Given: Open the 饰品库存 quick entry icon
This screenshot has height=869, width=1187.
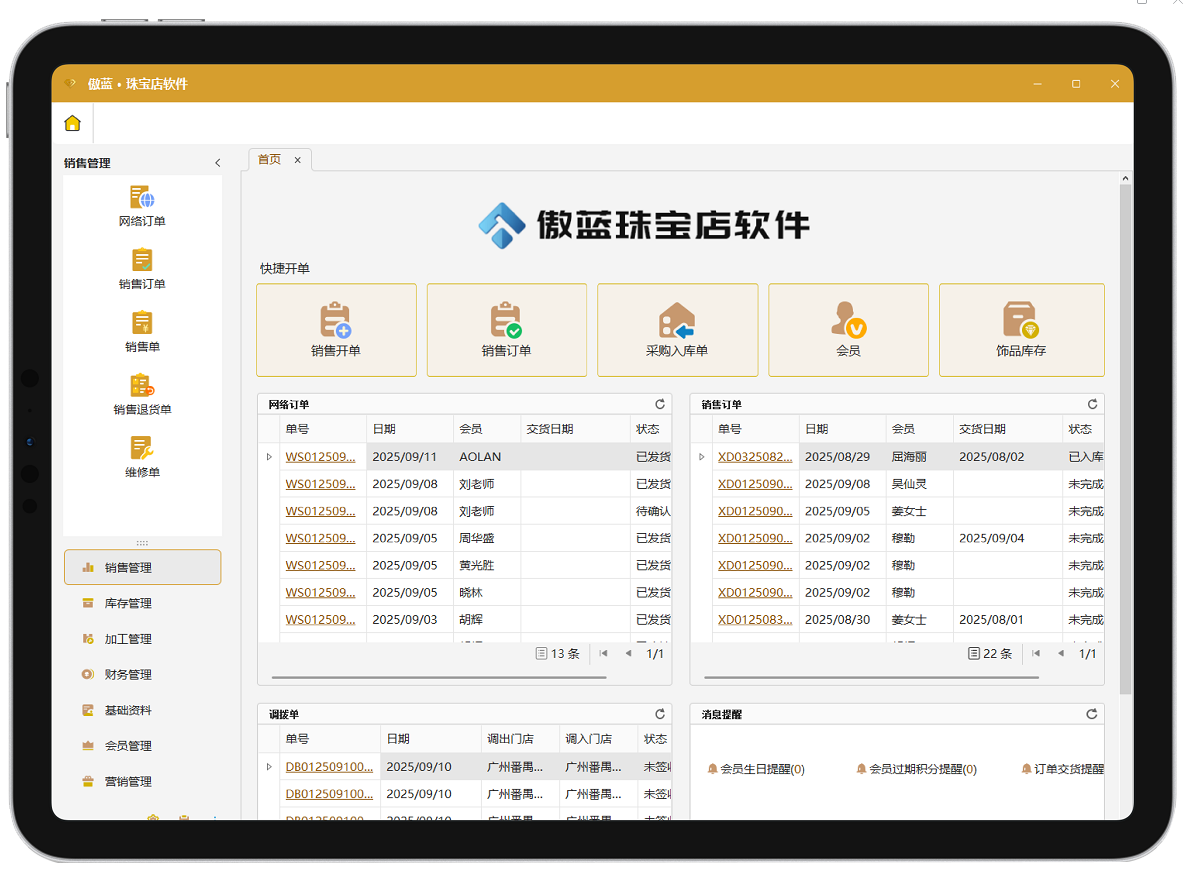Looking at the screenshot, I should coord(1020,330).
